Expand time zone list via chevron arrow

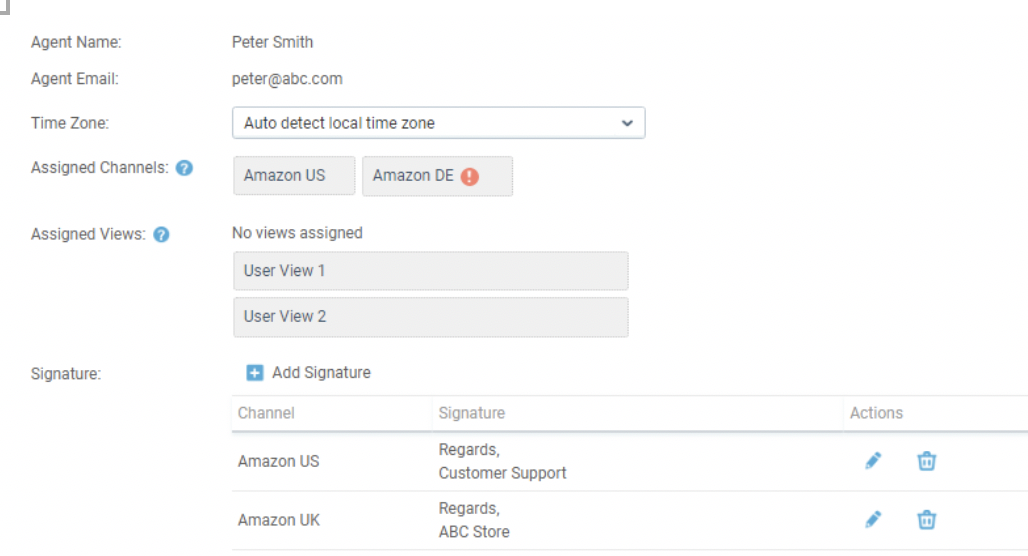click(x=627, y=123)
